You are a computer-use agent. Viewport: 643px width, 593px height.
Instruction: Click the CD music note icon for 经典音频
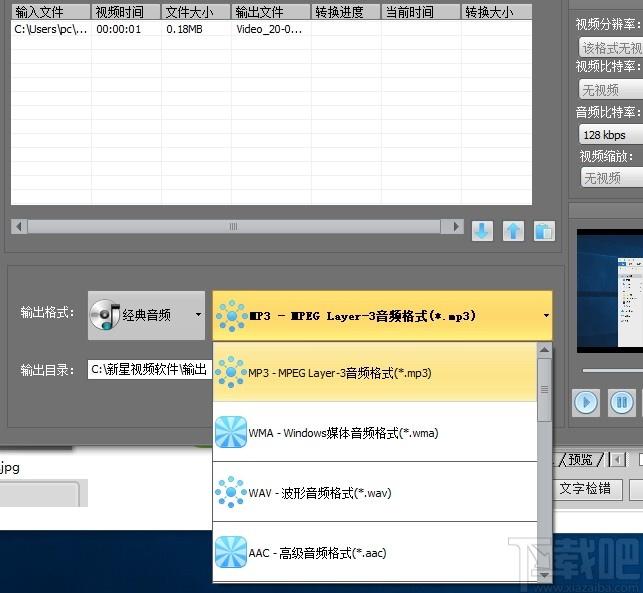tap(105, 315)
